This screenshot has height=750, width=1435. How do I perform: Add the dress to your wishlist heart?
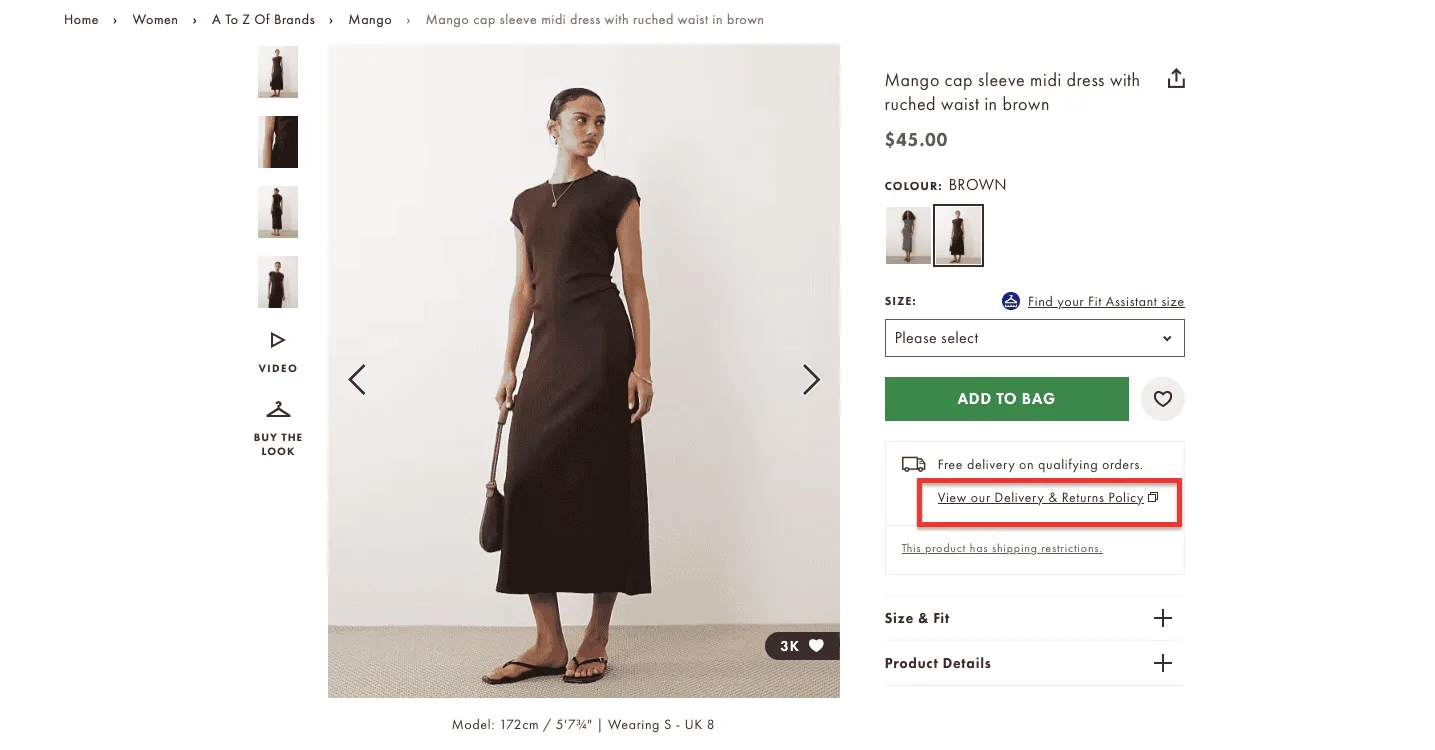tap(1162, 398)
